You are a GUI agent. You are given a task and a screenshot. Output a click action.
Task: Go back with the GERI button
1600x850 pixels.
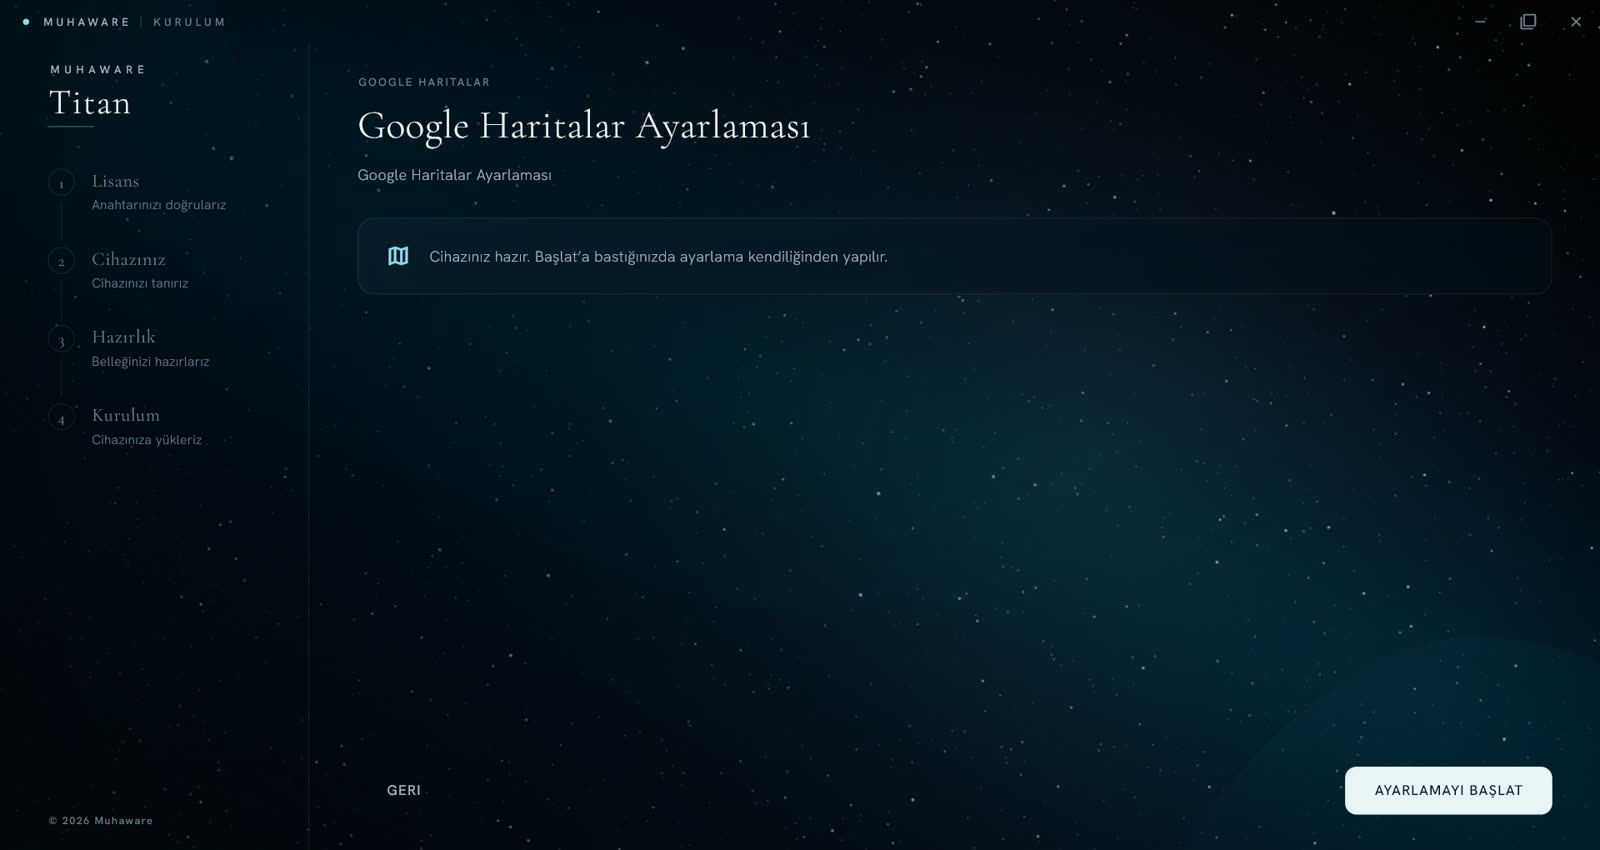pyautogui.click(x=404, y=790)
